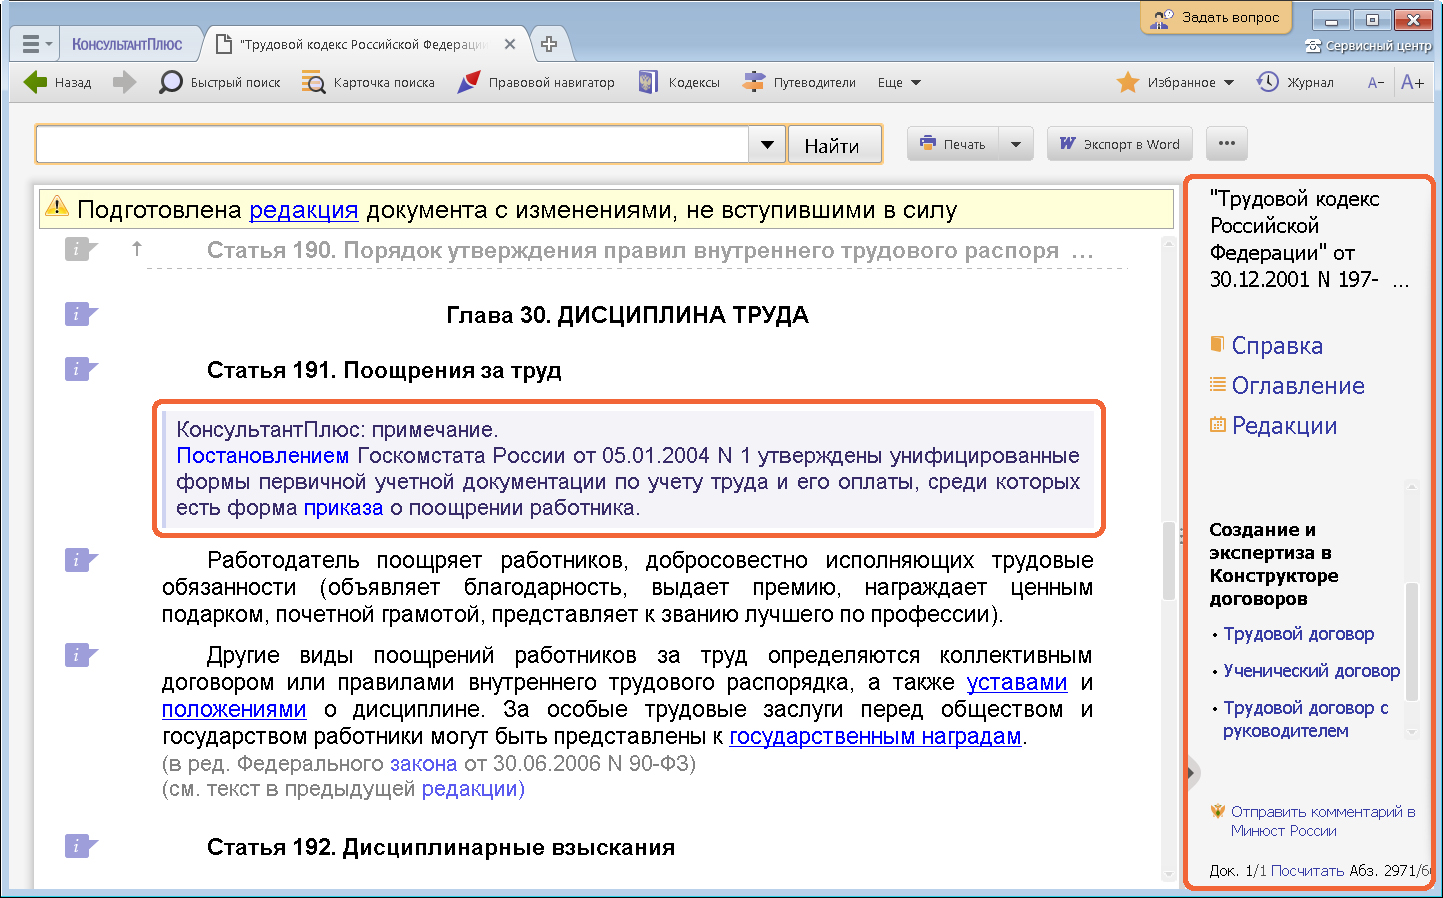Open Редакции in the side panel

(x=1284, y=426)
